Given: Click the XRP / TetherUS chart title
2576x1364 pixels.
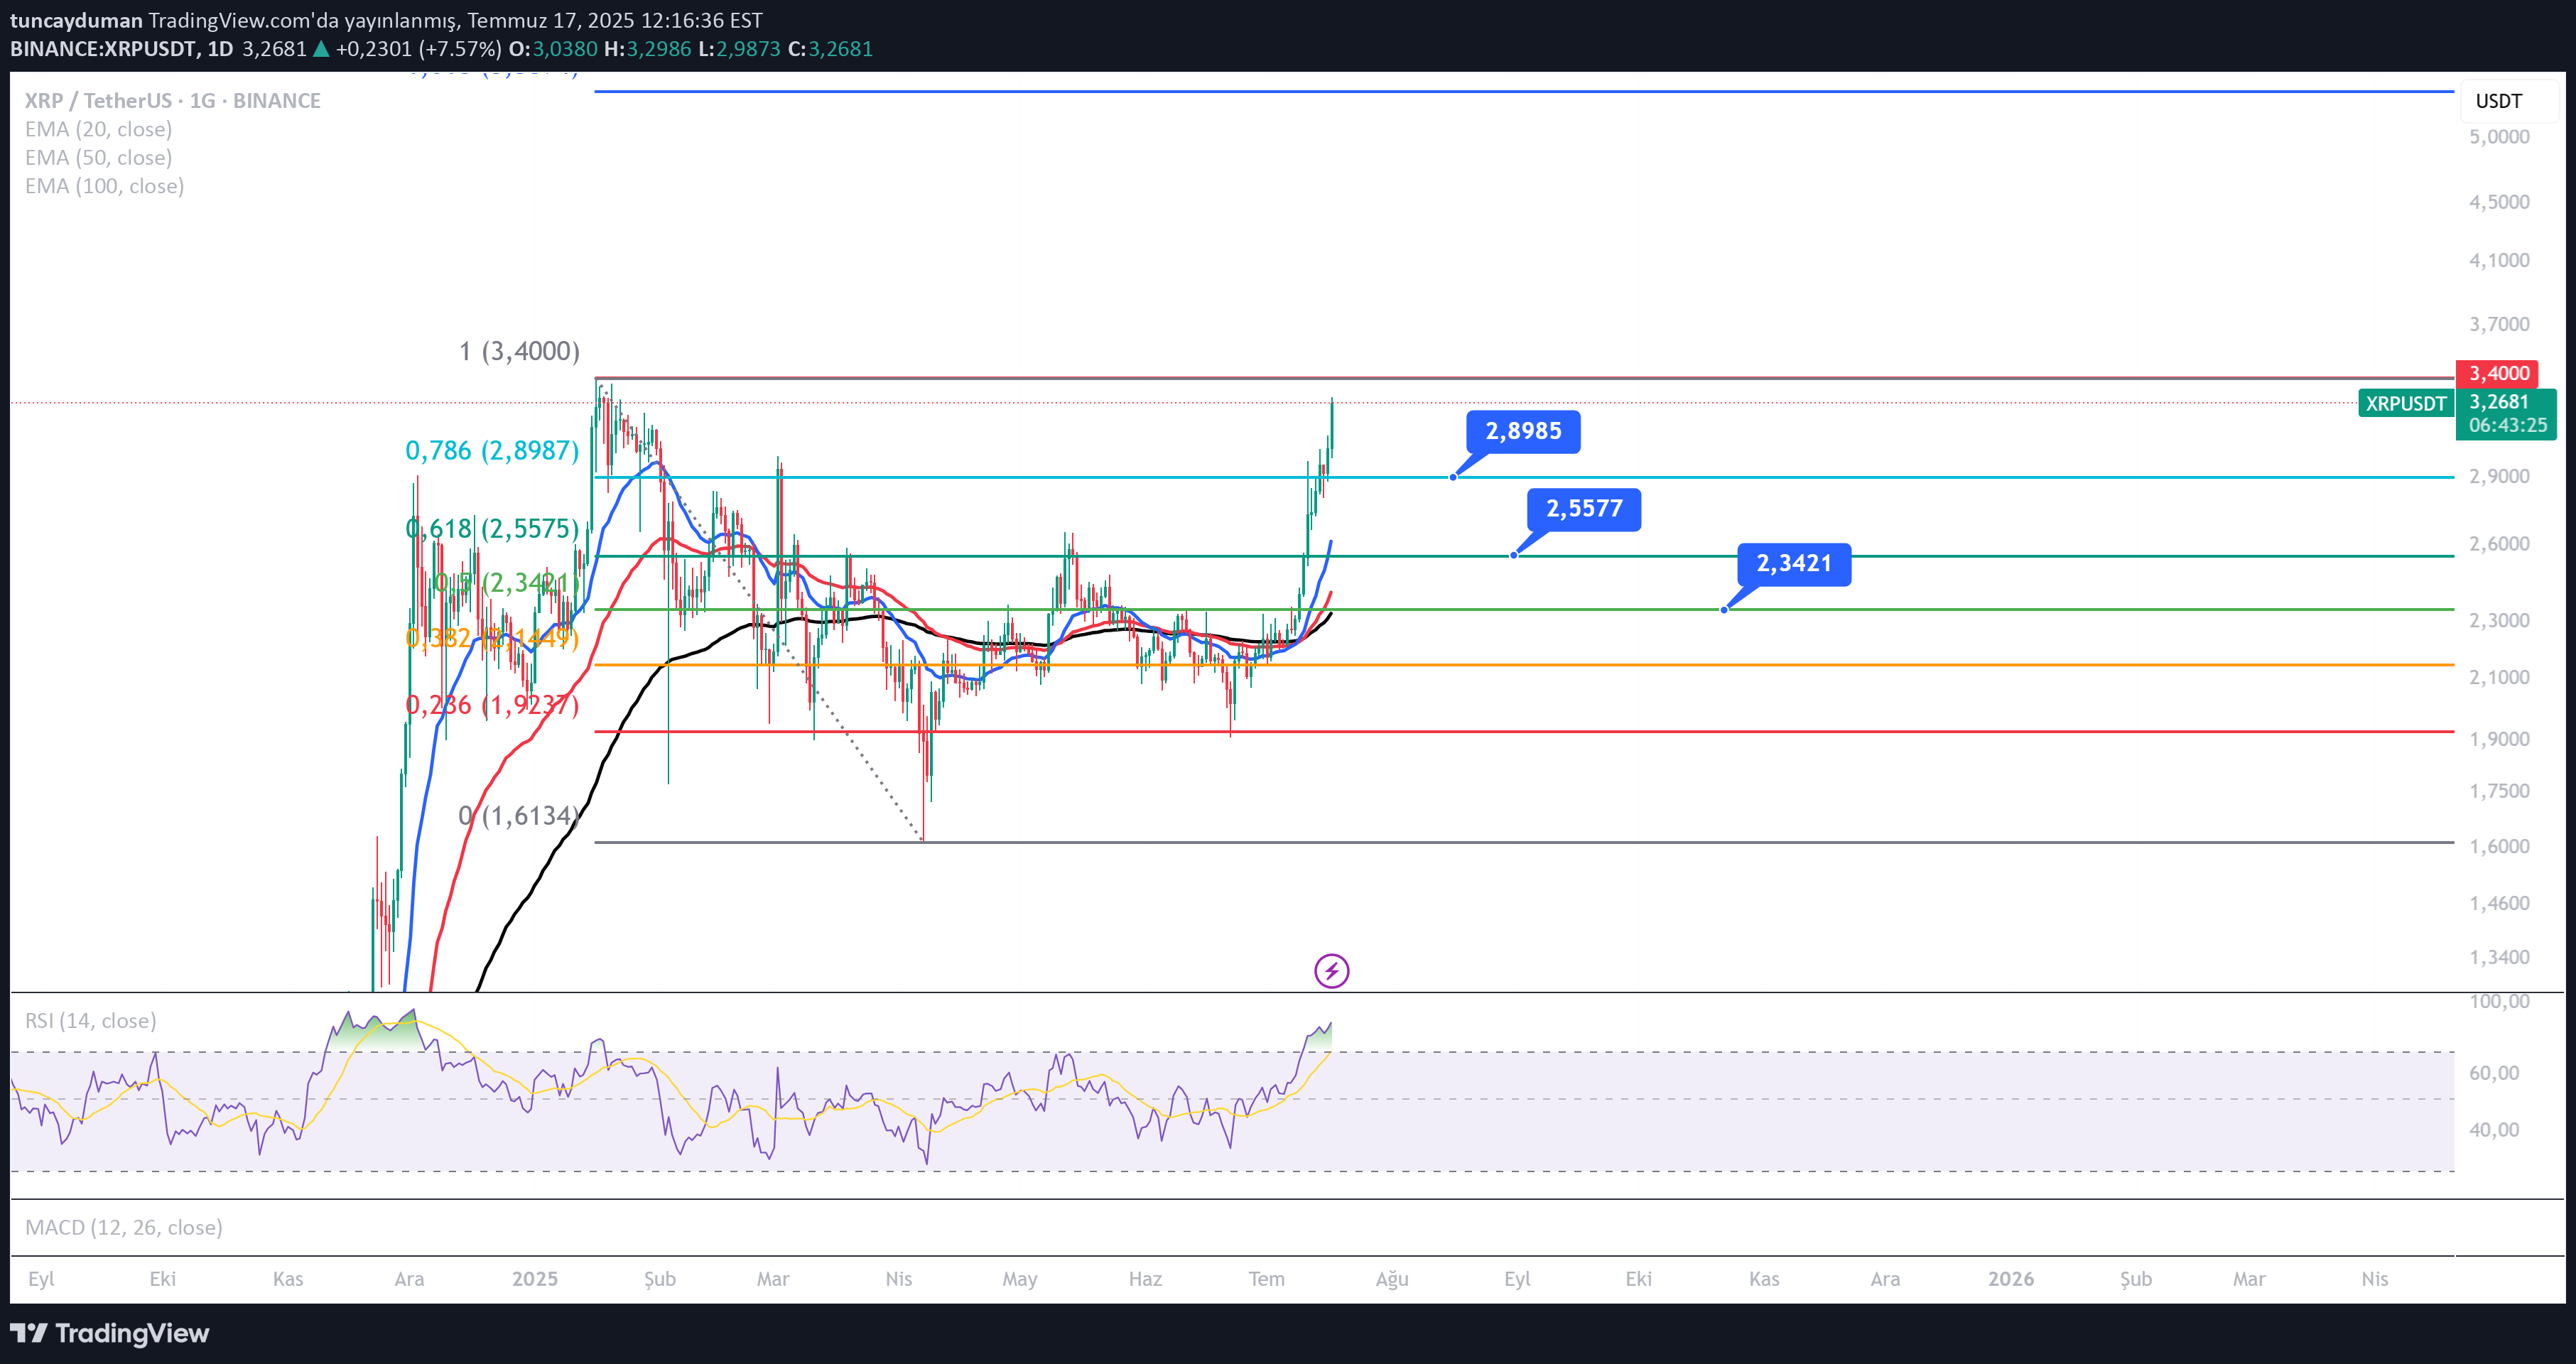Looking at the screenshot, I should pyautogui.click(x=172, y=101).
